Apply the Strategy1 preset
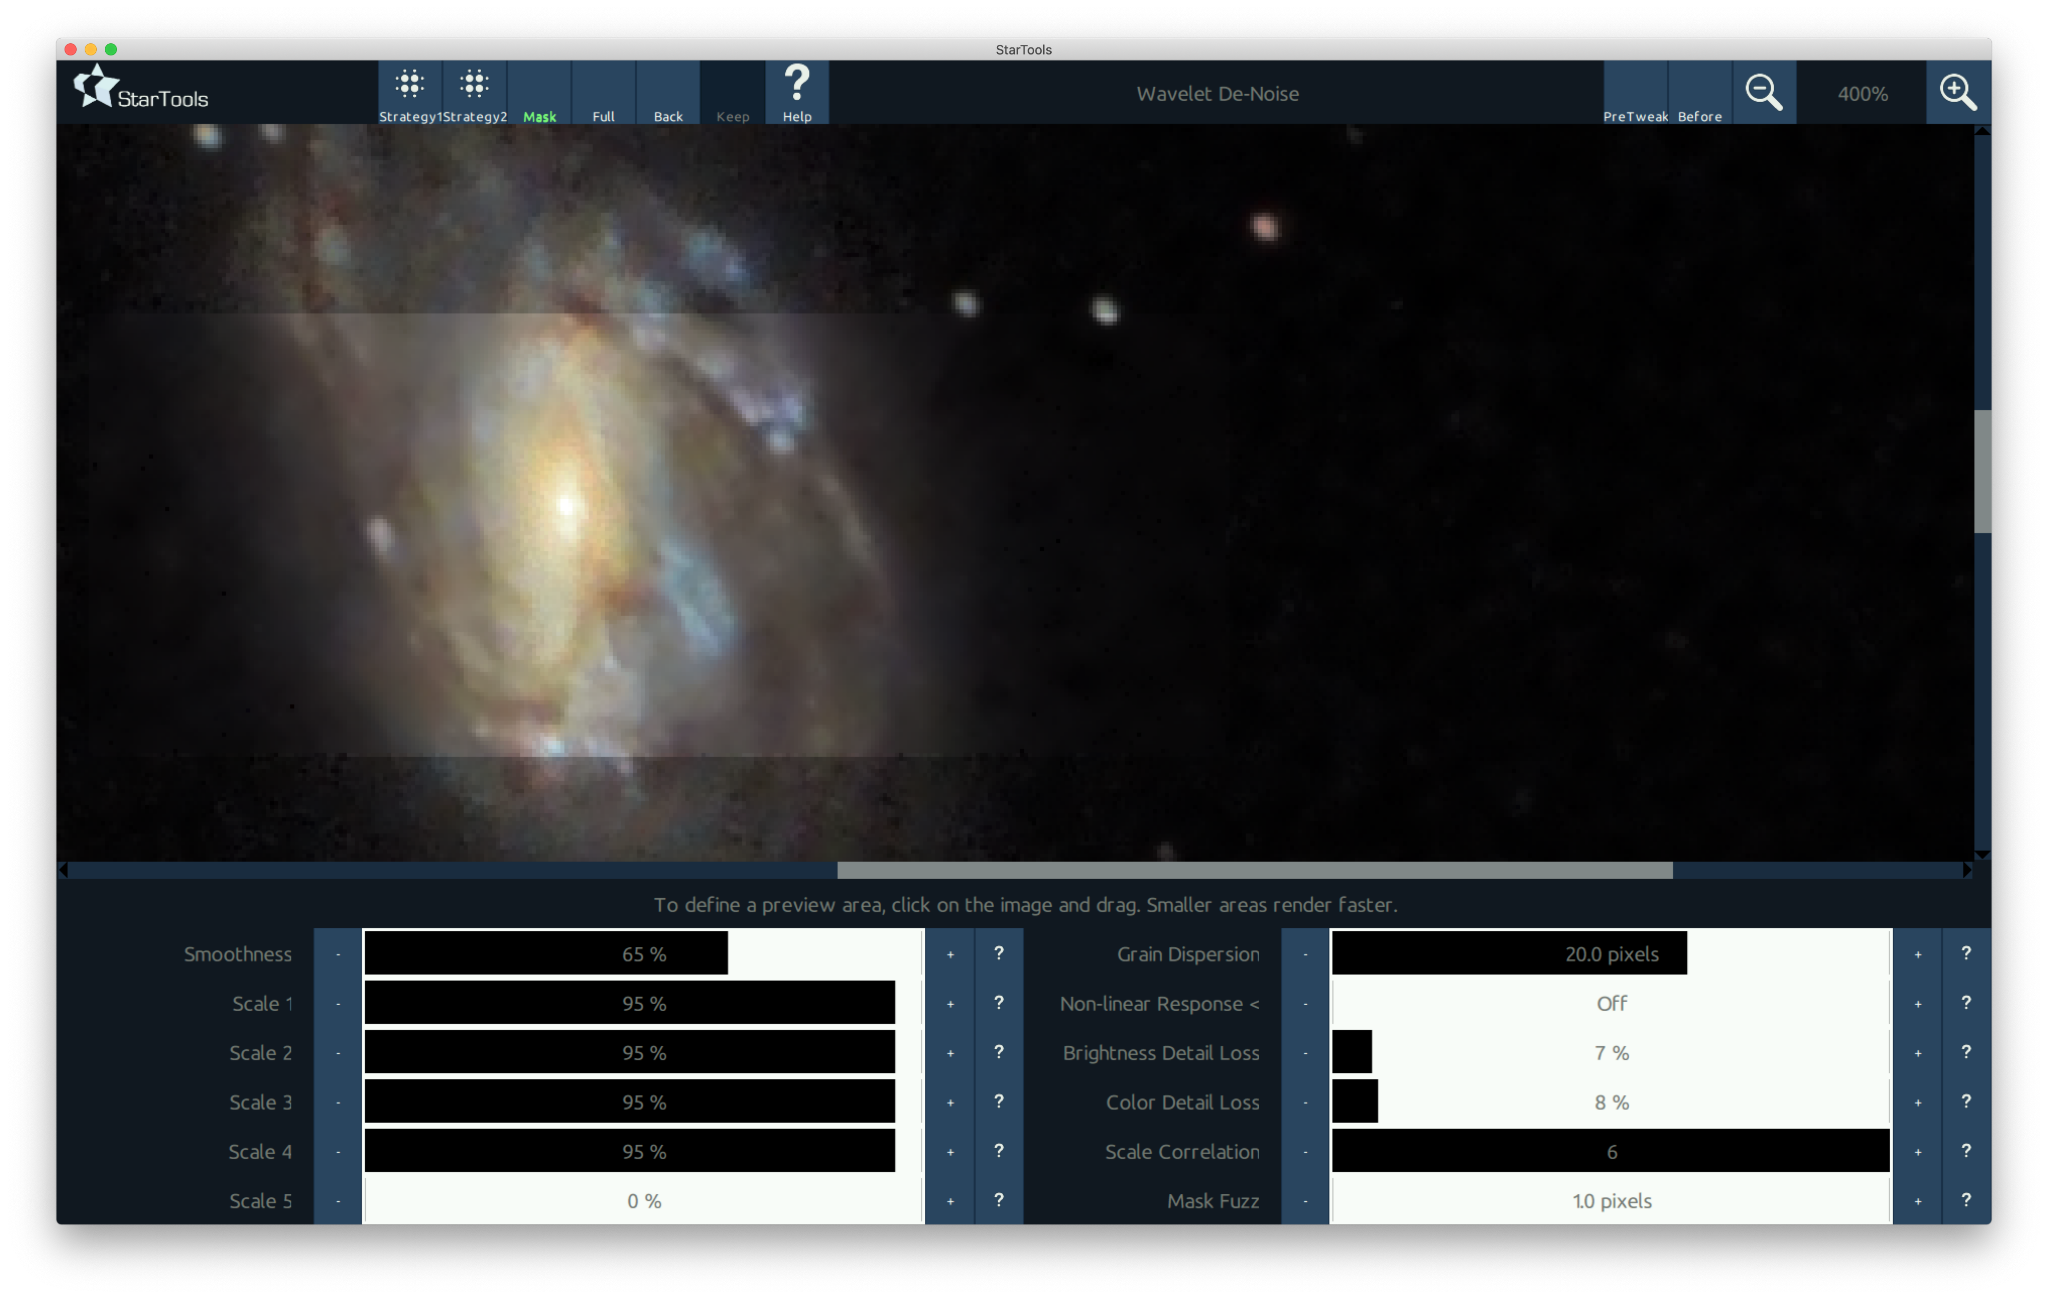Viewport: 2048px width, 1299px height. click(x=410, y=93)
